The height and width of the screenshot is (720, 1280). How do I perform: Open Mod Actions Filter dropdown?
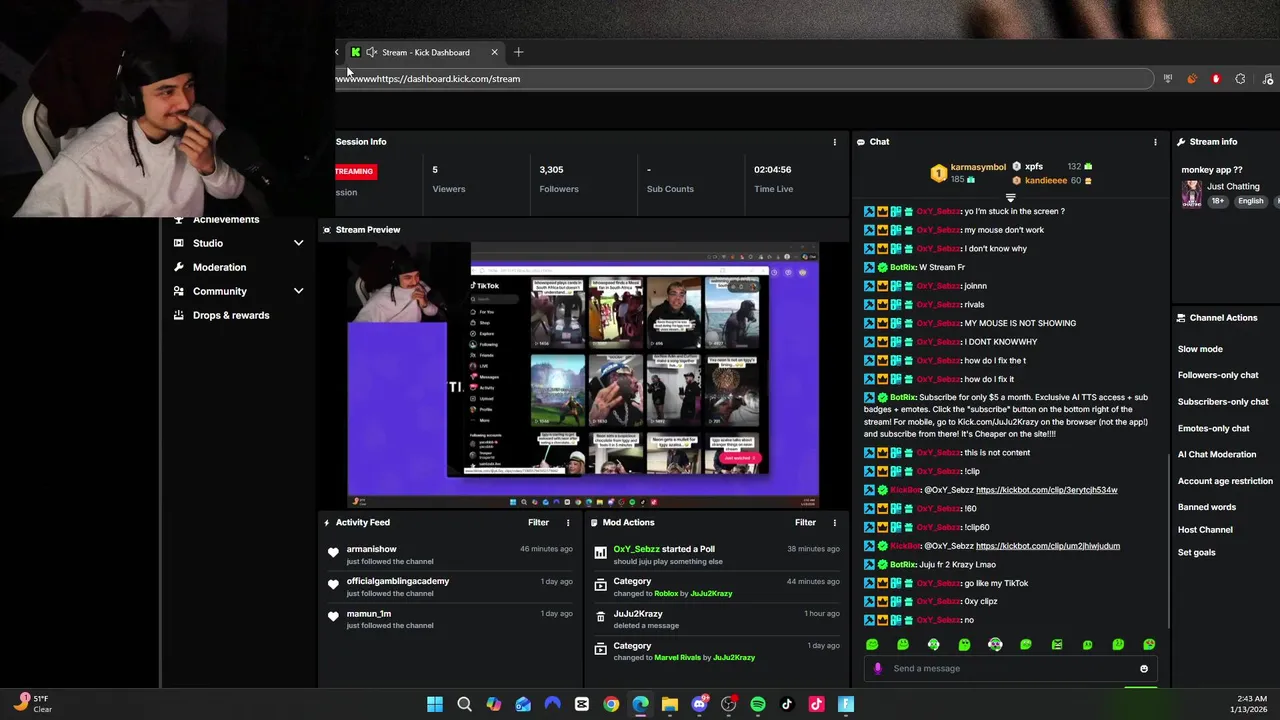[x=805, y=522]
